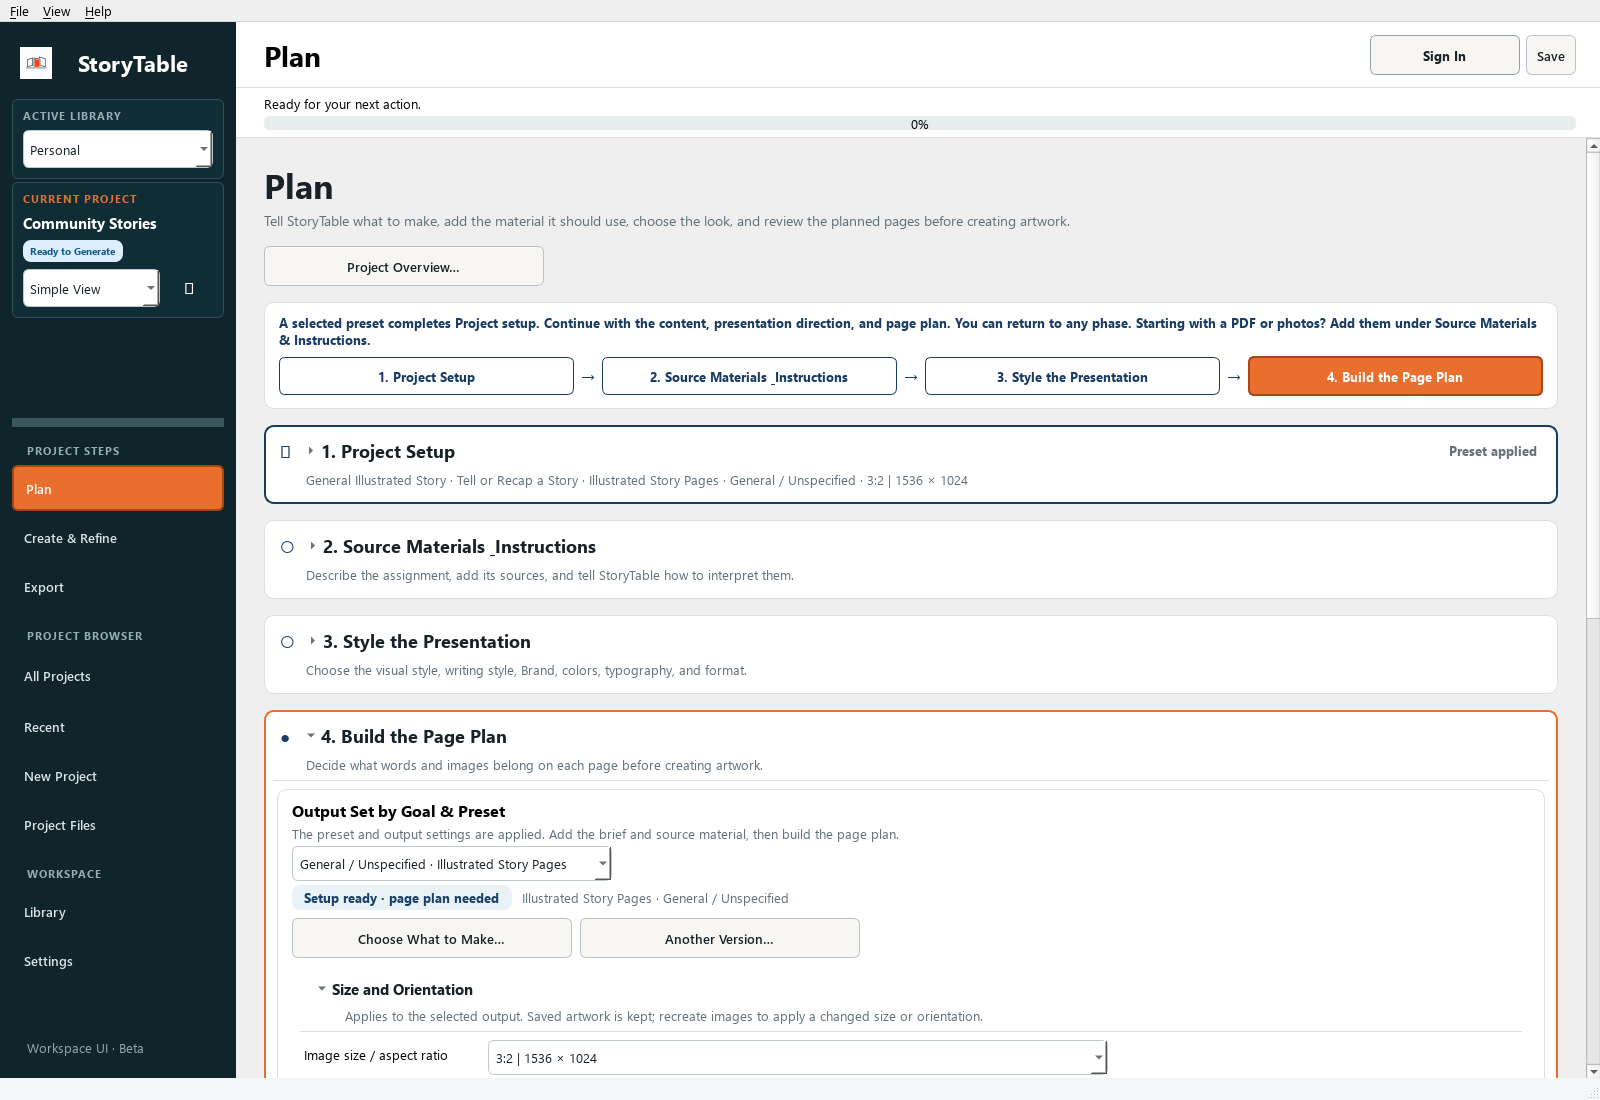Viewport: 1600px width, 1100px height.
Task: Click the Workspace UI Beta label
Action: point(85,1048)
